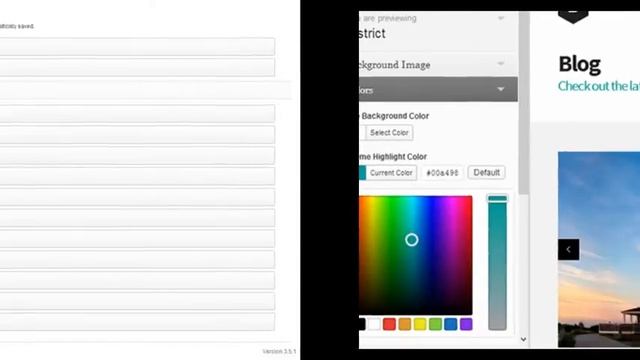Image resolution: width=640 pixels, height=360 pixels.
Task: Click the Background Color label
Action: pos(395,116)
